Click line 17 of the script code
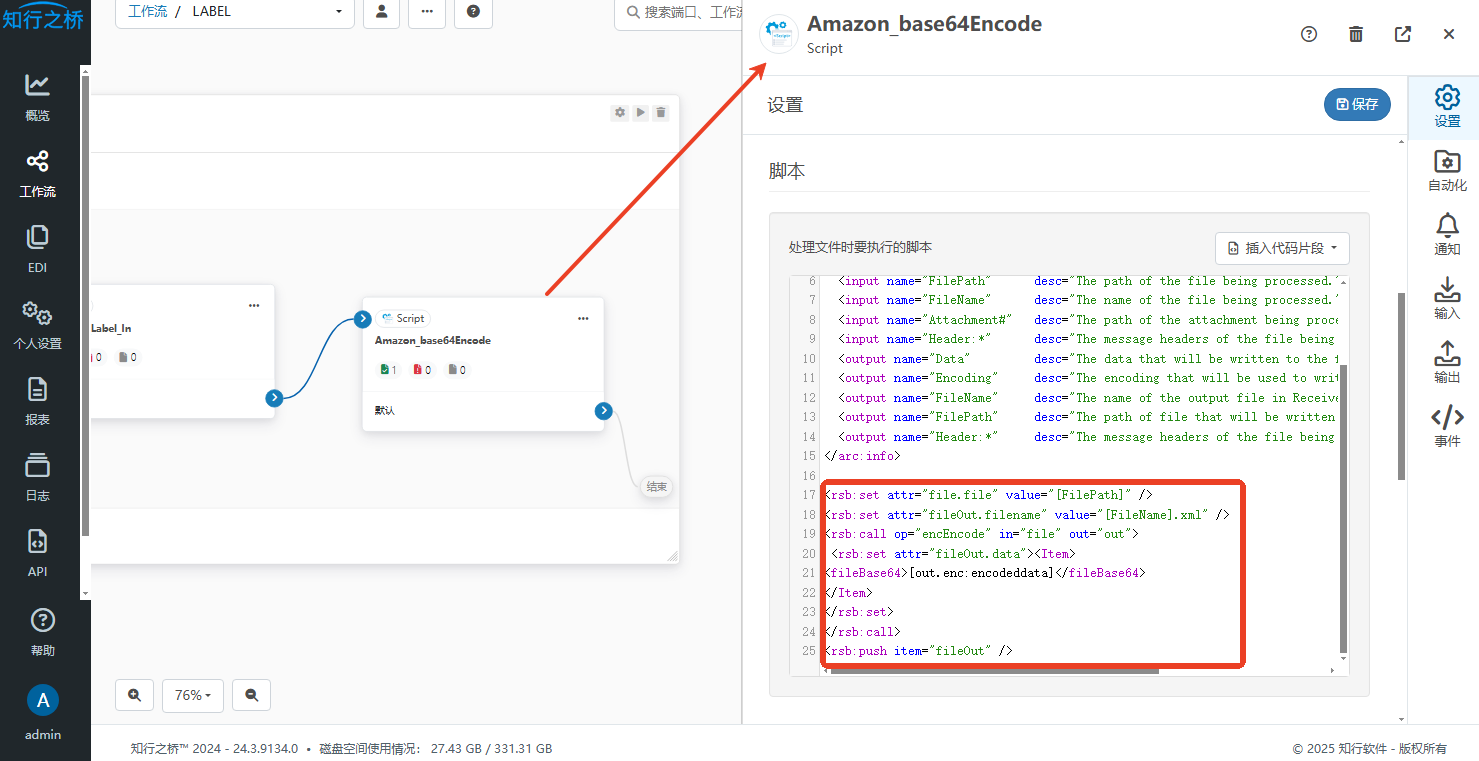The height and width of the screenshot is (761, 1479). pos(989,495)
